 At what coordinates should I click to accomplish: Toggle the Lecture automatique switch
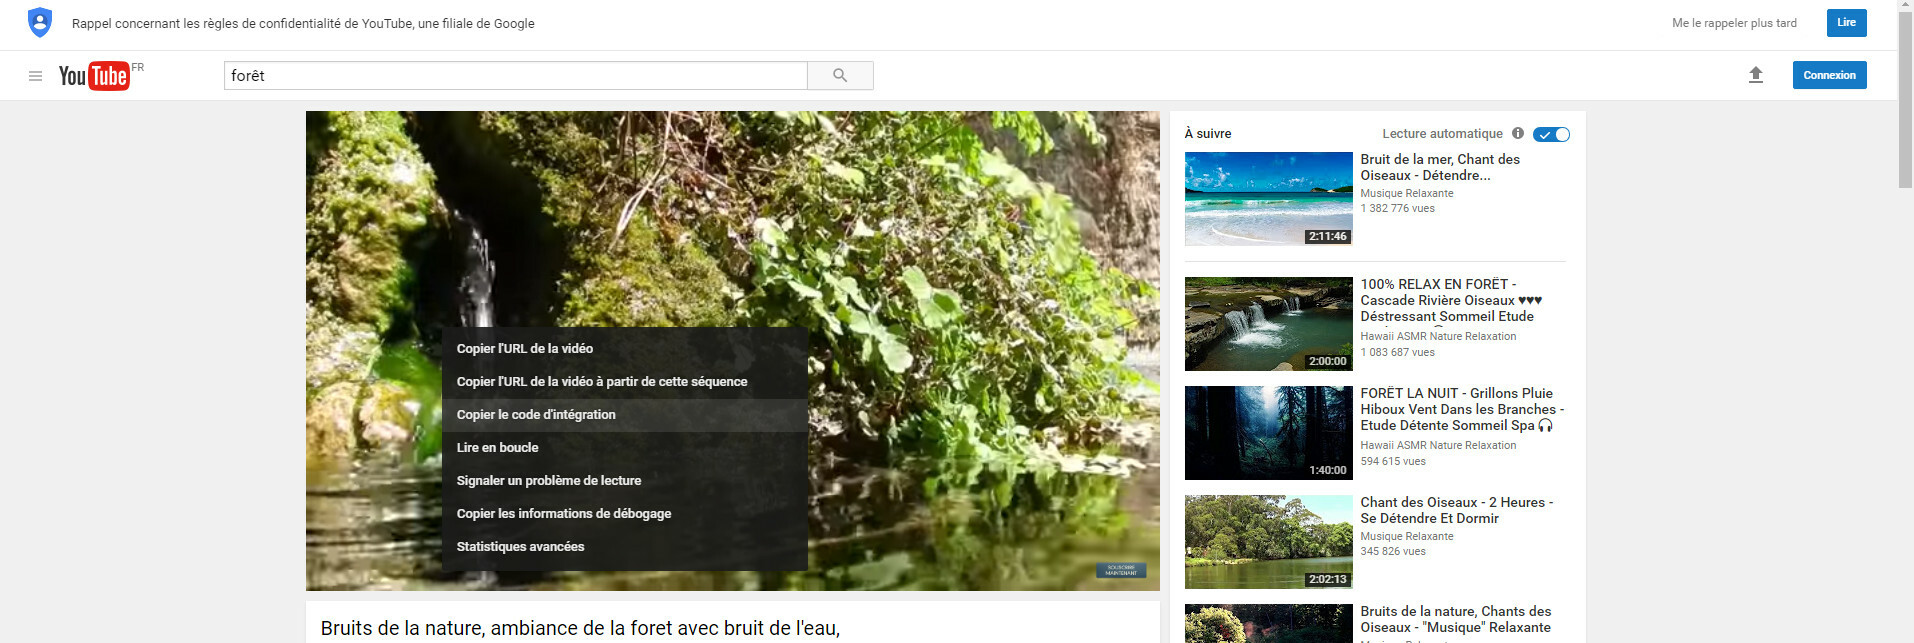(1551, 134)
